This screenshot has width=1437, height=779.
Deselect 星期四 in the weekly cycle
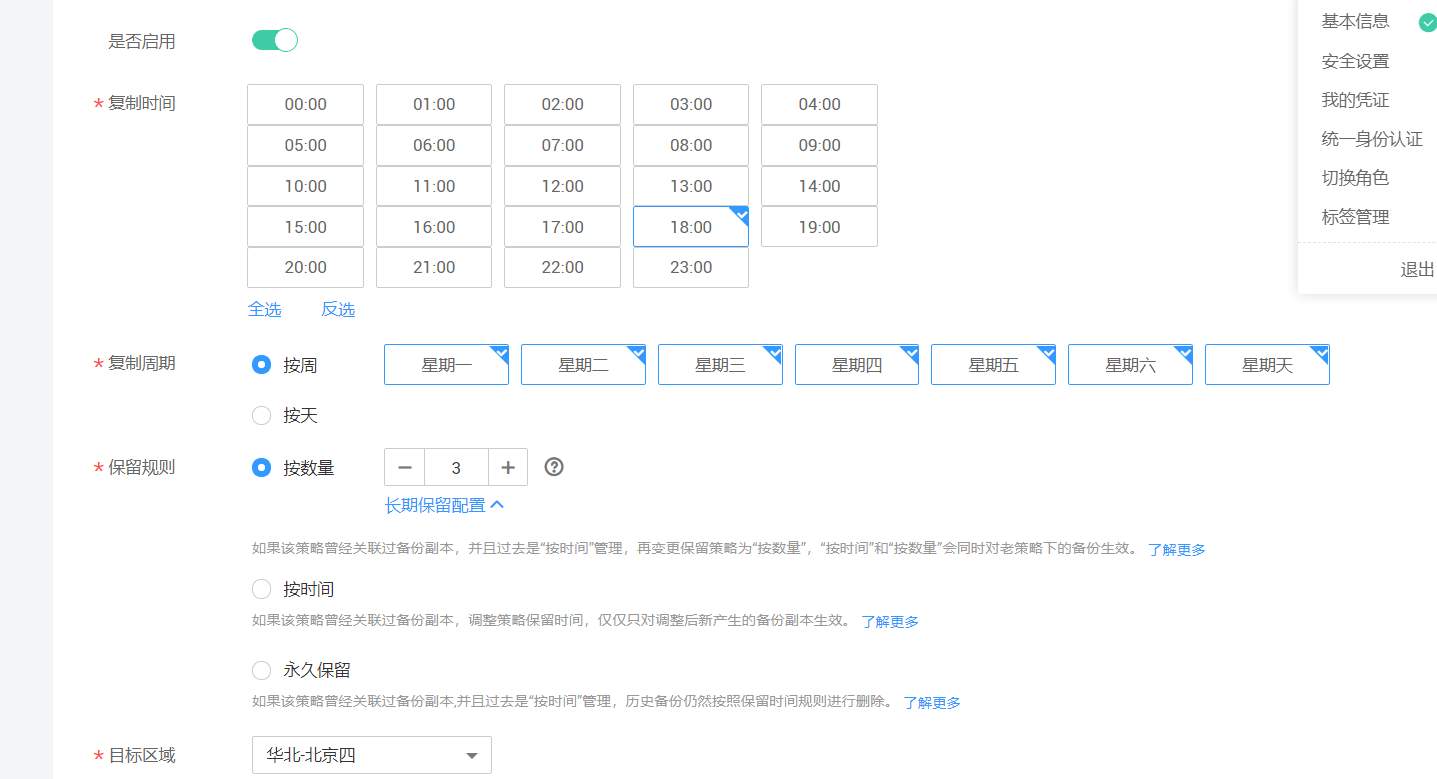(x=857, y=365)
